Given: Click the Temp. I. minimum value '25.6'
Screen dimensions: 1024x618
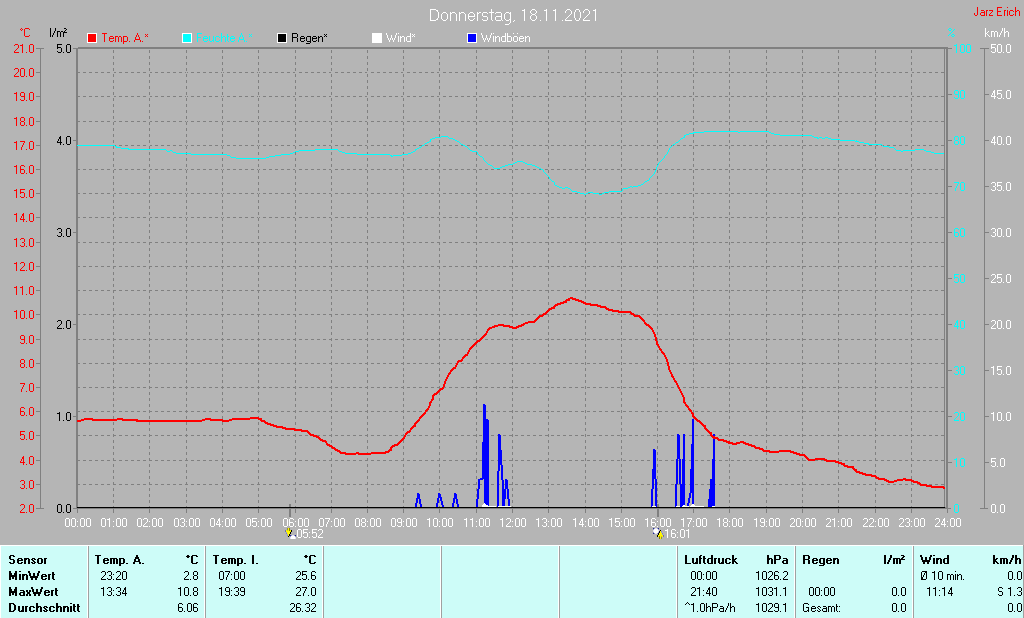Looking at the screenshot, I should [306, 576].
